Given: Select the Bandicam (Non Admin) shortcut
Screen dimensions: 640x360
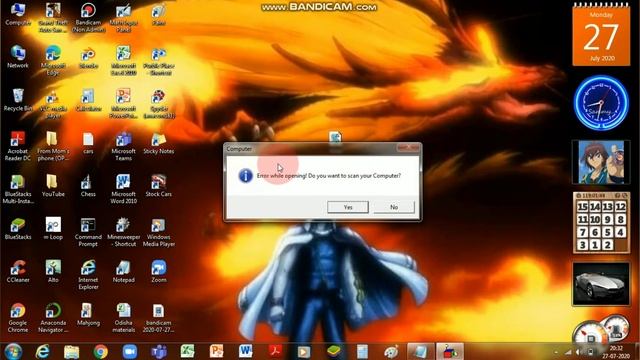Looking at the screenshot, I should [x=88, y=17].
